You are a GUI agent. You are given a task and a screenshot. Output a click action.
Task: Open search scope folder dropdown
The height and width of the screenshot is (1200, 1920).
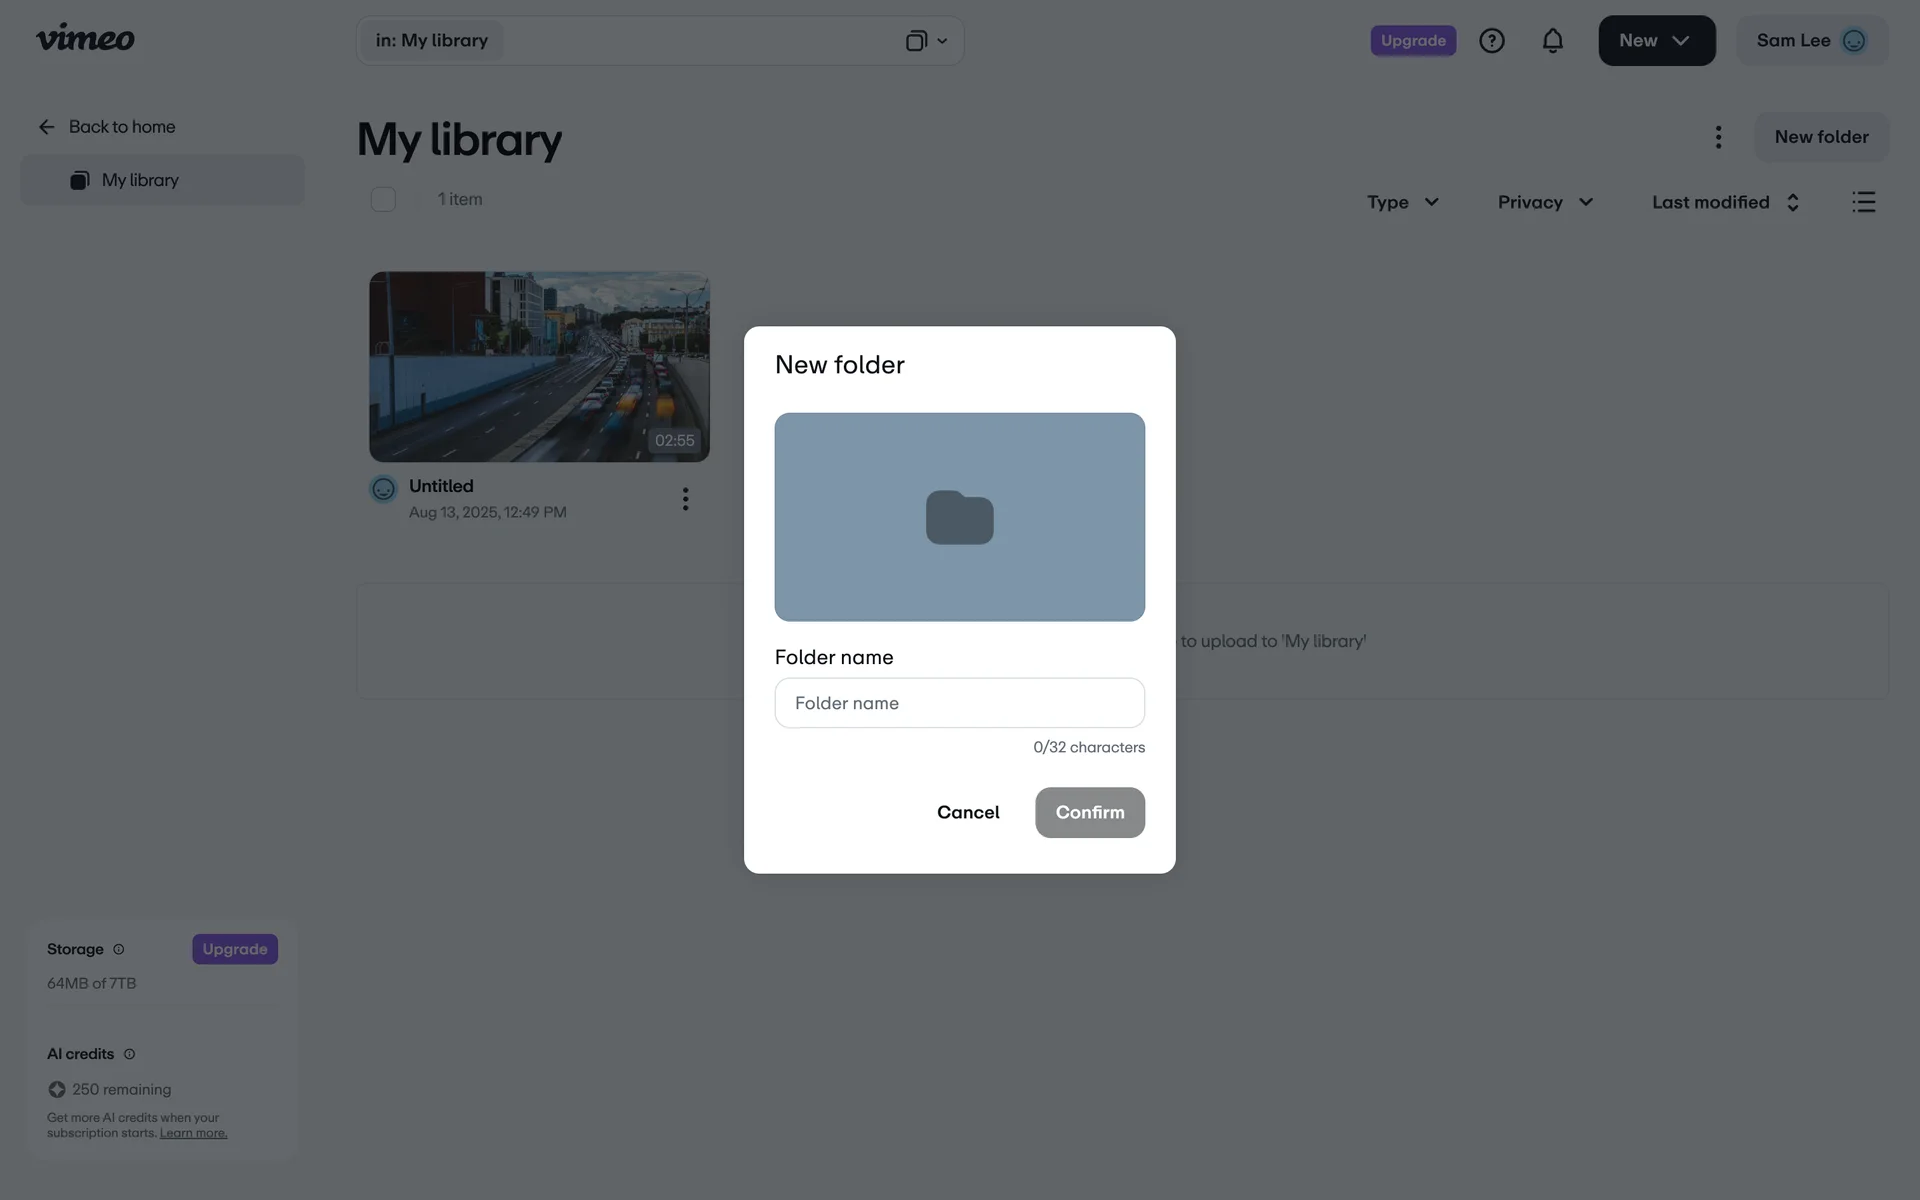tap(926, 41)
